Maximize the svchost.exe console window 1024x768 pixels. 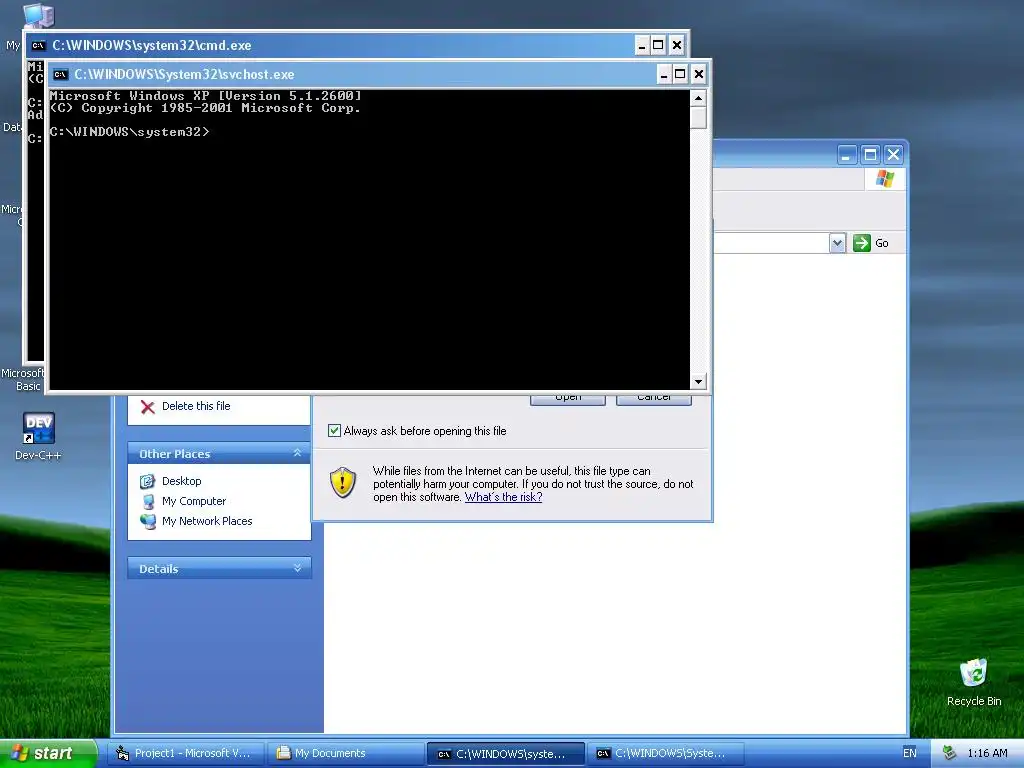point(680,74)
